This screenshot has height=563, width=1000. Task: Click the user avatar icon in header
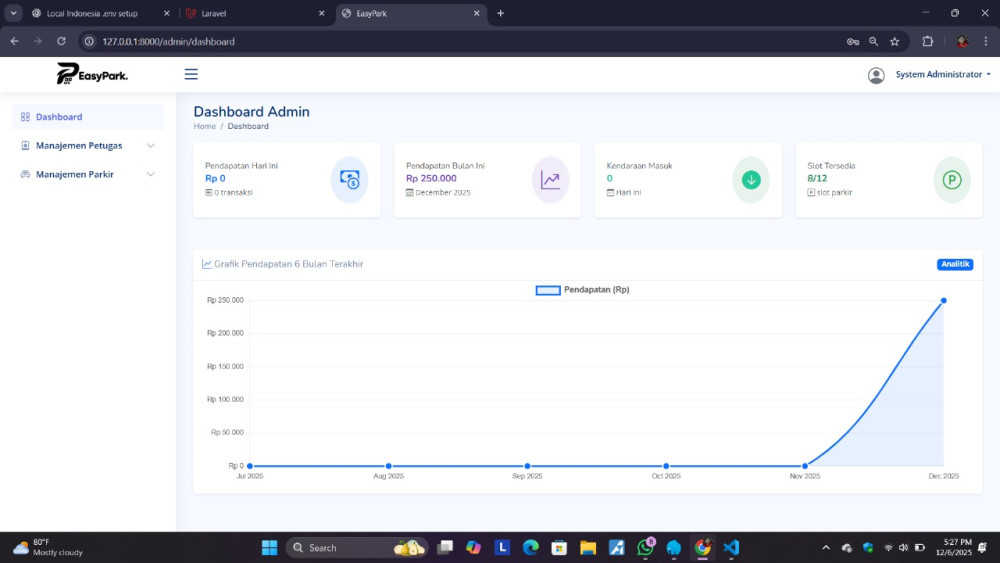coord(876,75)
